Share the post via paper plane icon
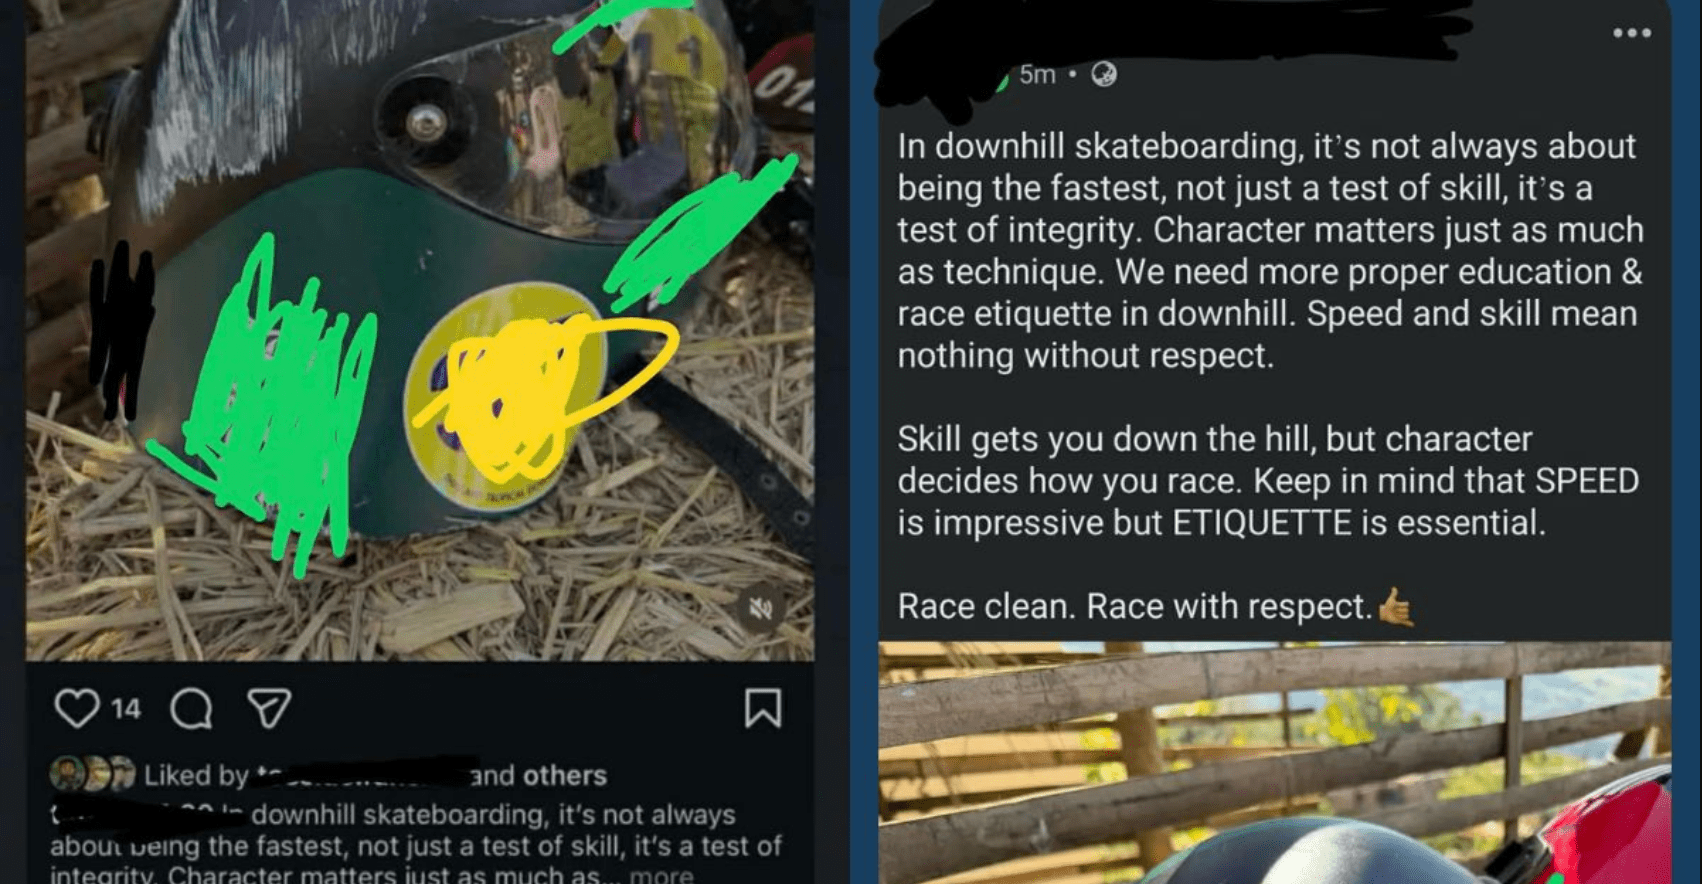 coord(268,708)
